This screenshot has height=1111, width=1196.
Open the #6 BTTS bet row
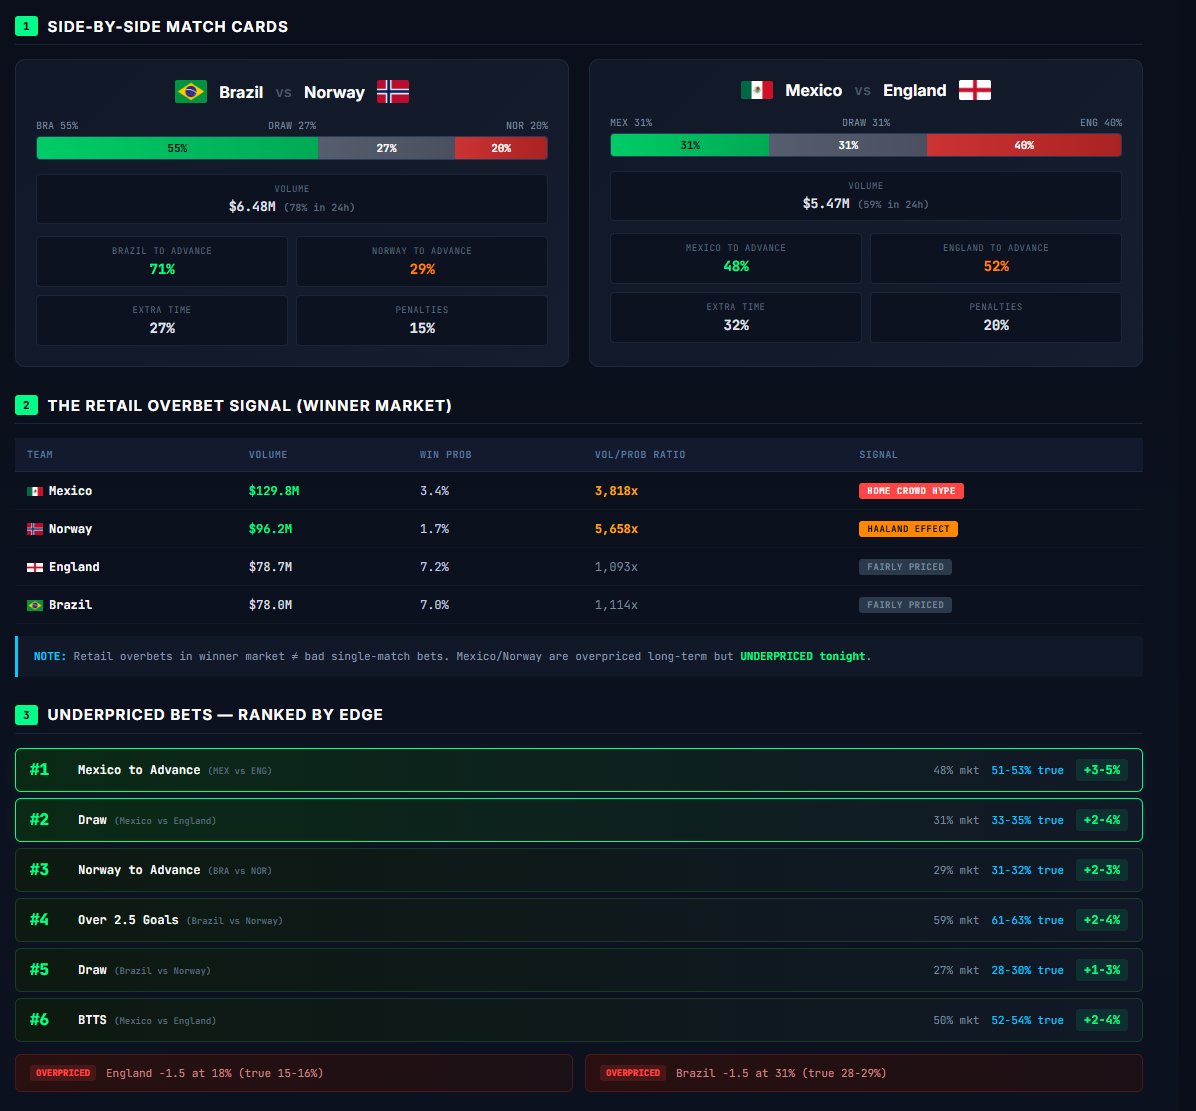pos(579,1020)
